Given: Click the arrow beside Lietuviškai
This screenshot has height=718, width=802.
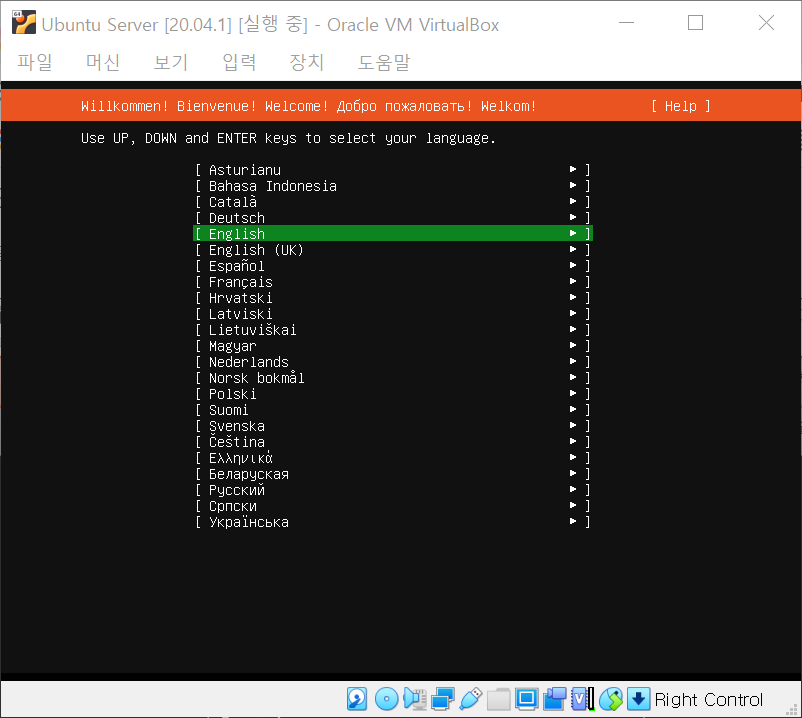Looking at the screenshot, I should (x=573, y=329).
